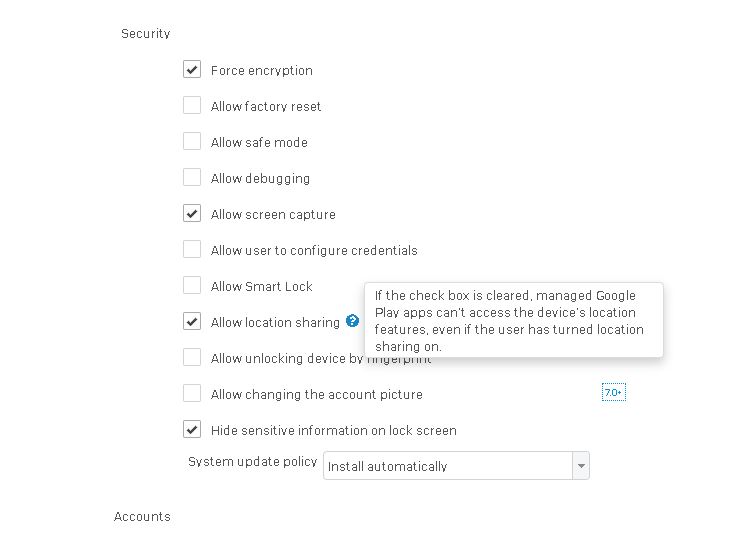
Task: Disable Allow screen capture
Action: [x=192, y=213]
